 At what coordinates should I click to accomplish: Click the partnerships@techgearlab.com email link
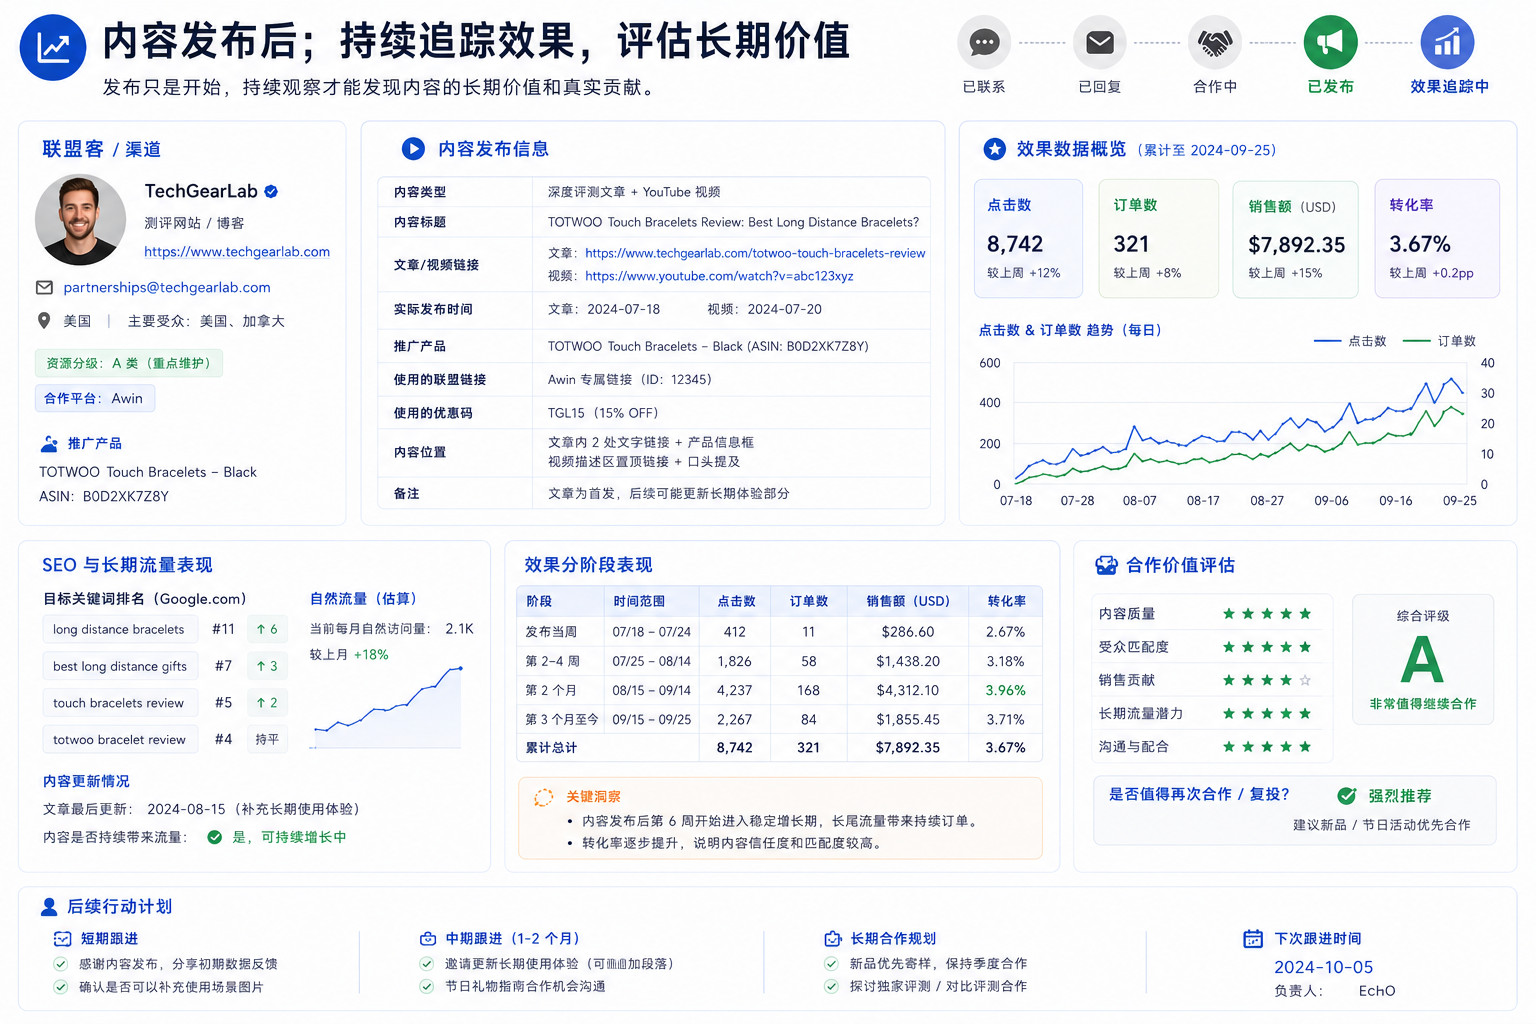(x=167, y=287)
